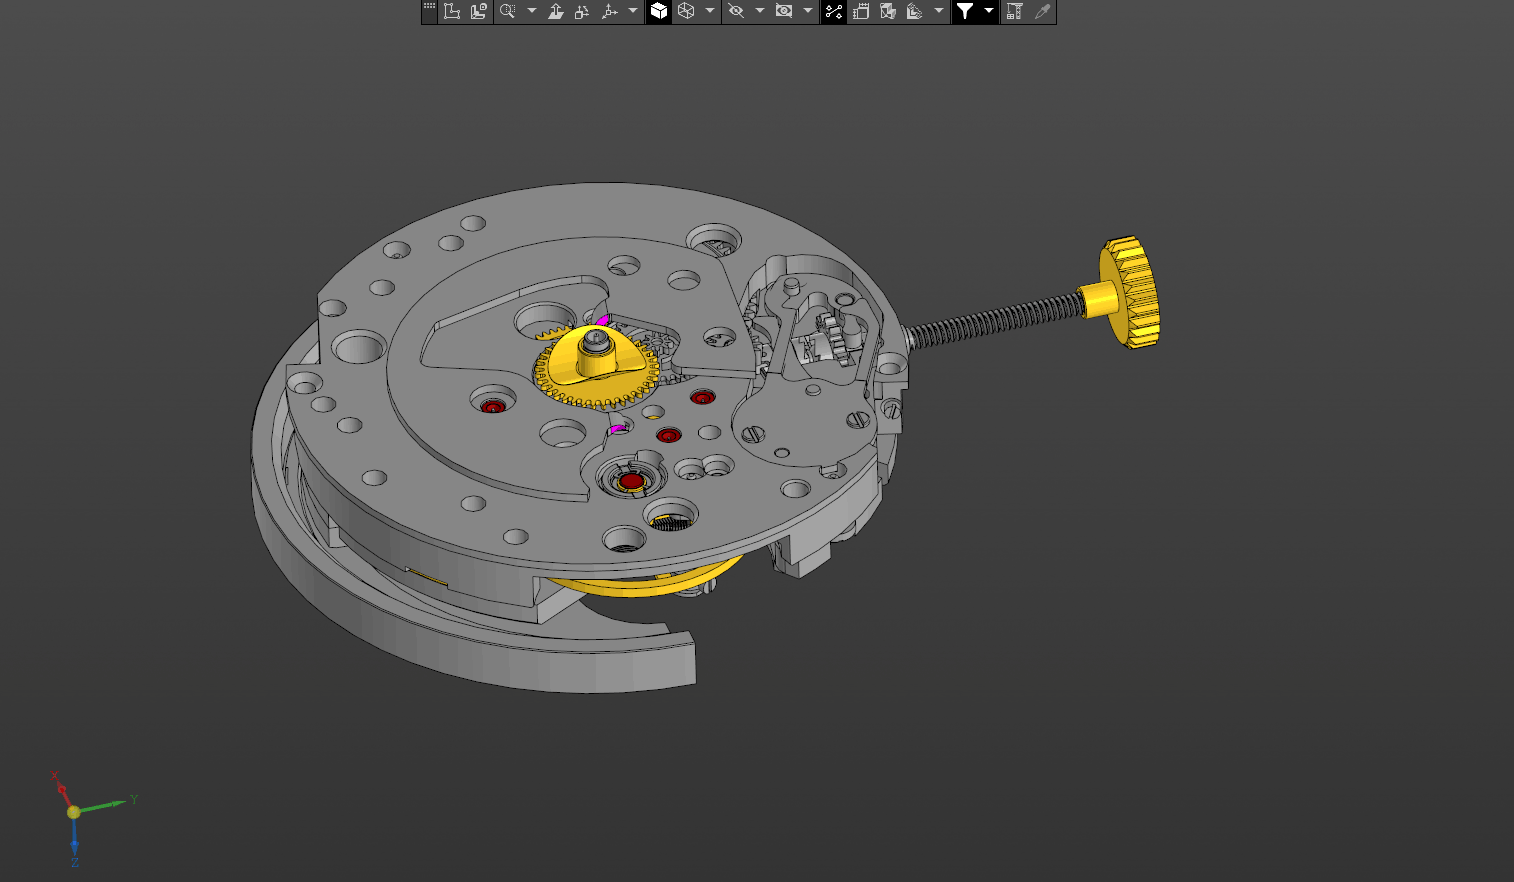
Task: Switch to wireframe cube display mode
Action: [x=686, y=11]
